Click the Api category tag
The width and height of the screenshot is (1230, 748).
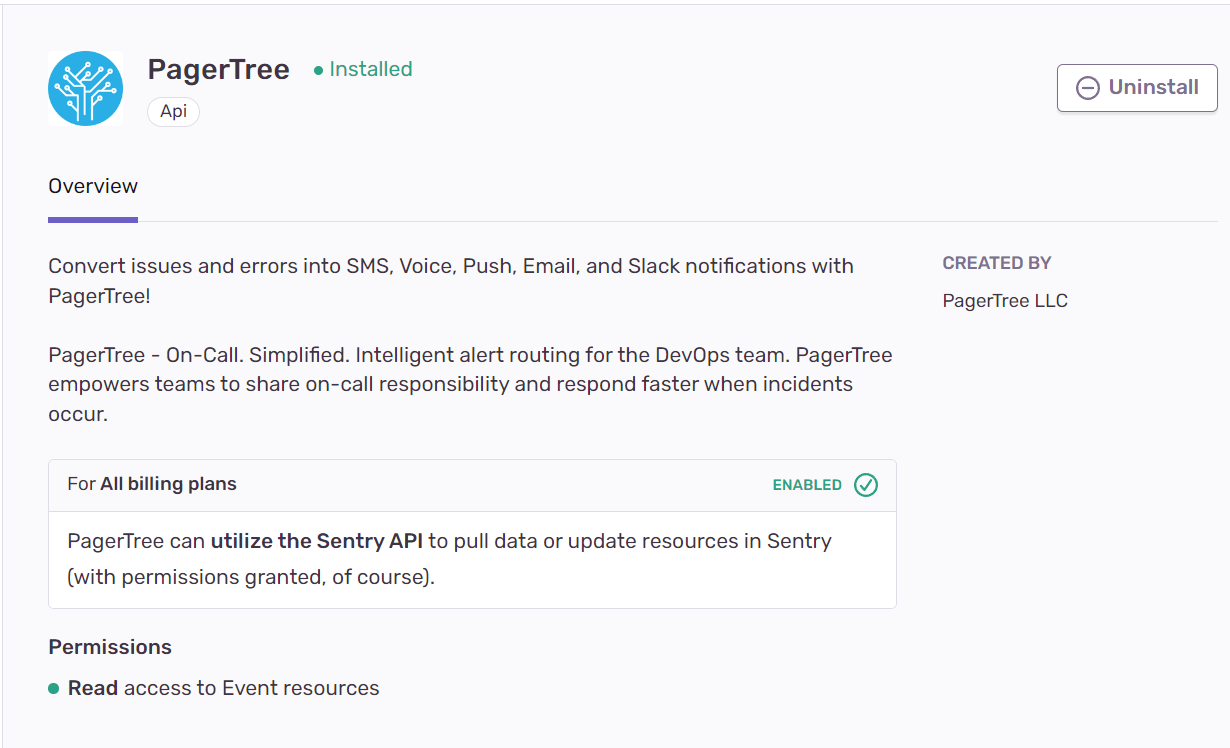click(173, 111)
